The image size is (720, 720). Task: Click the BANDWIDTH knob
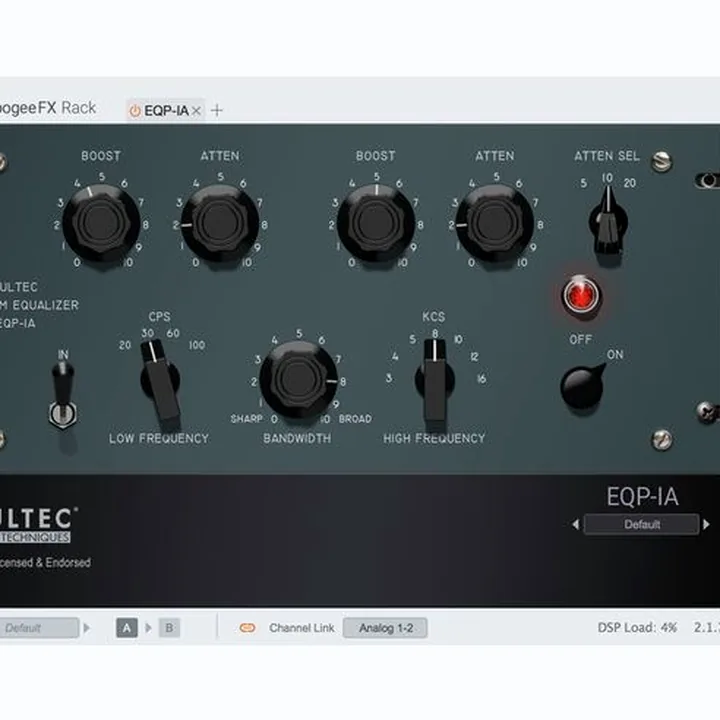tap(299, 380)
